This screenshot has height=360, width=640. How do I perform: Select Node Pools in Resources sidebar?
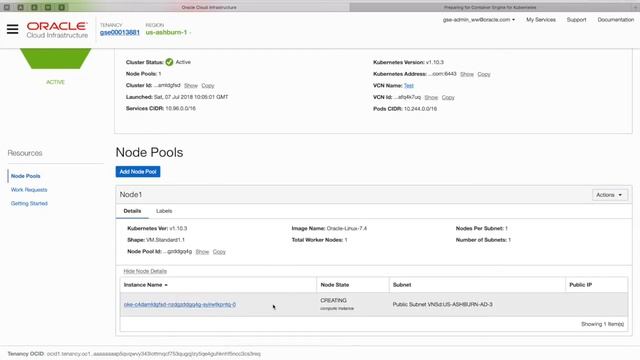[25, 176]
